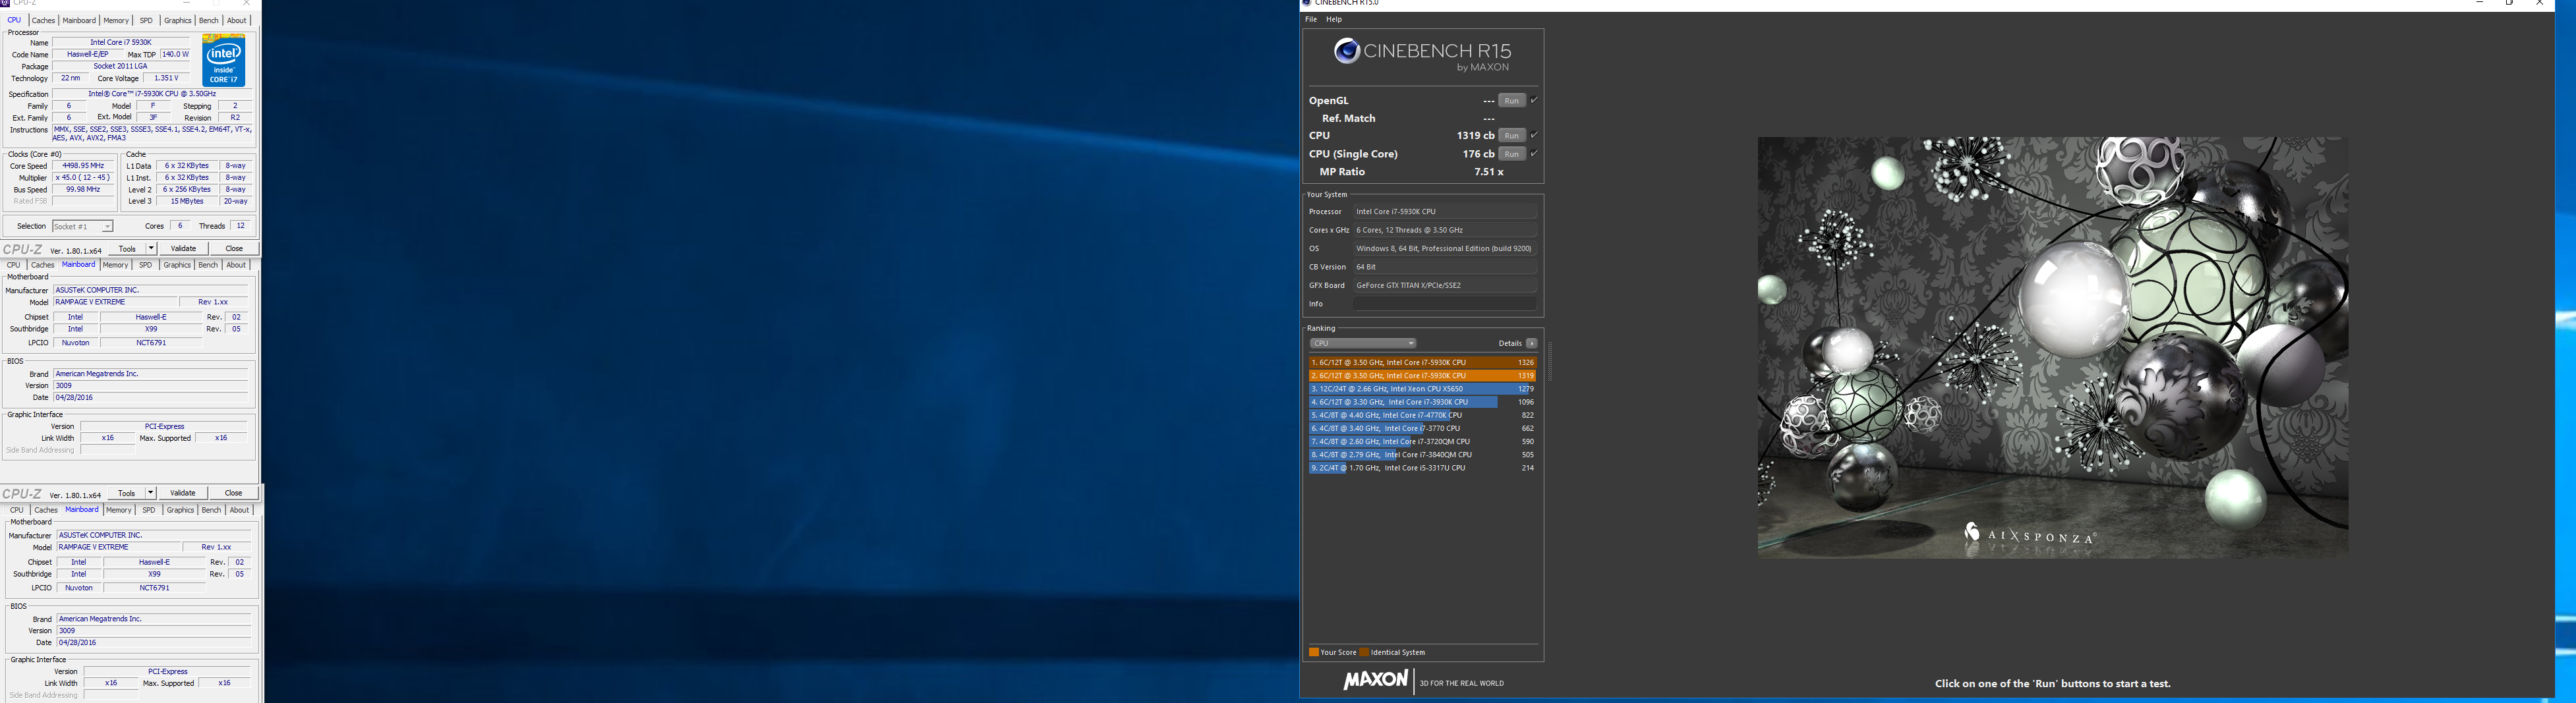Click Close in top CPU-Z window
This screenshot has width=2576, height=703.
click(x=234, y=248)
